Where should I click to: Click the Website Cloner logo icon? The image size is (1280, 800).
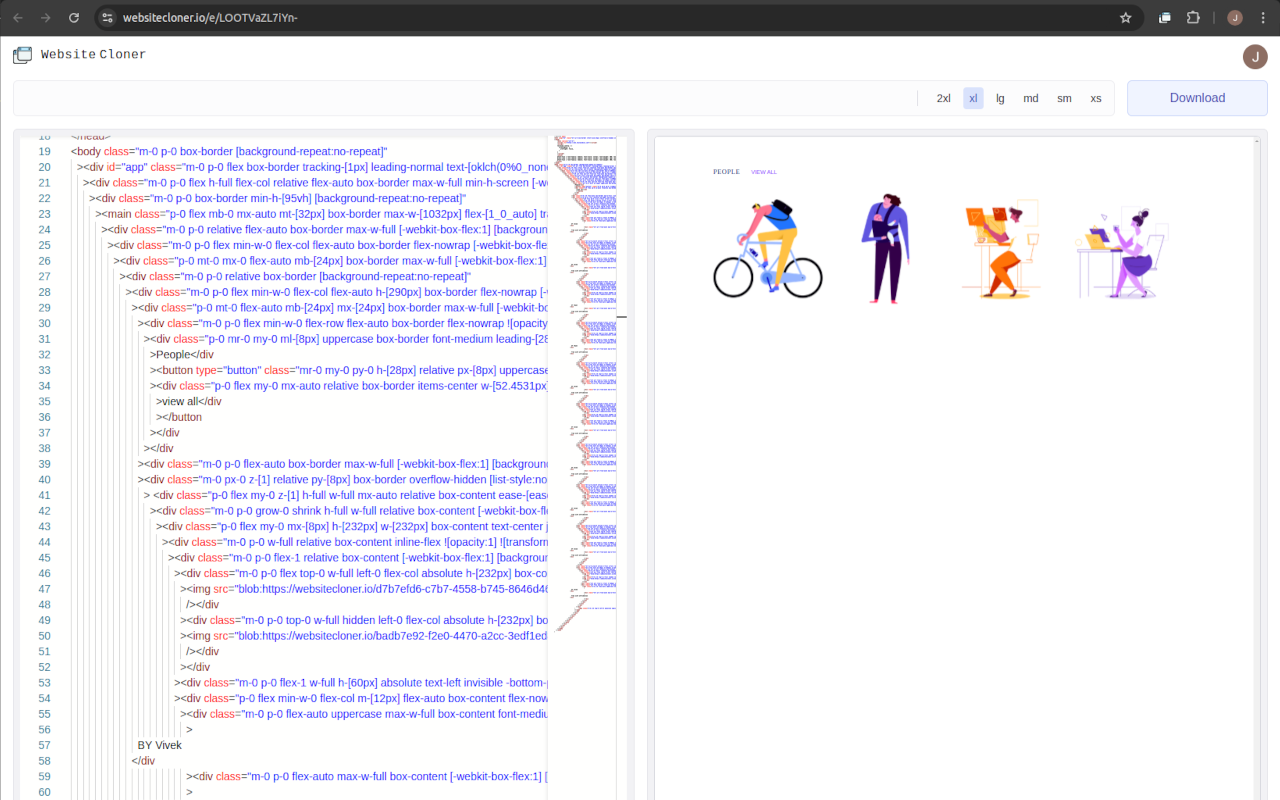(x=22, y=54)
